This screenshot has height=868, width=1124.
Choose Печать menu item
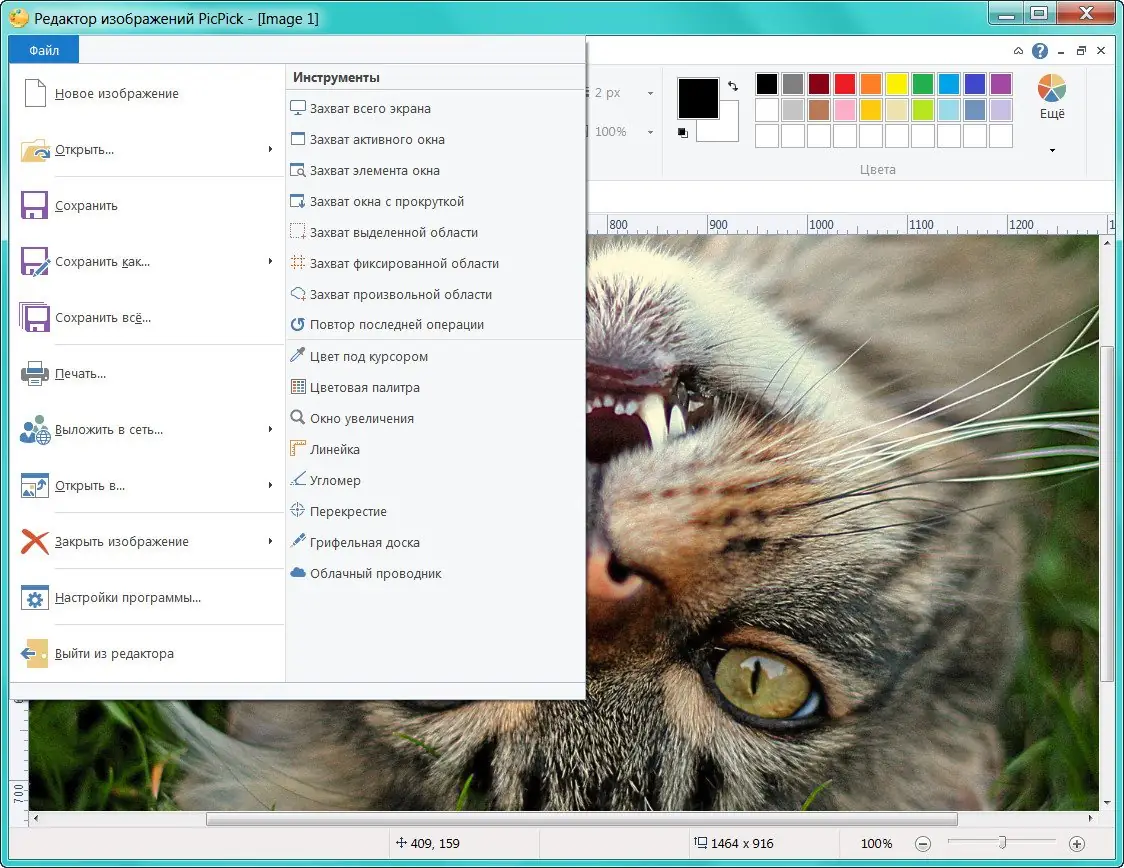point(147,373)
